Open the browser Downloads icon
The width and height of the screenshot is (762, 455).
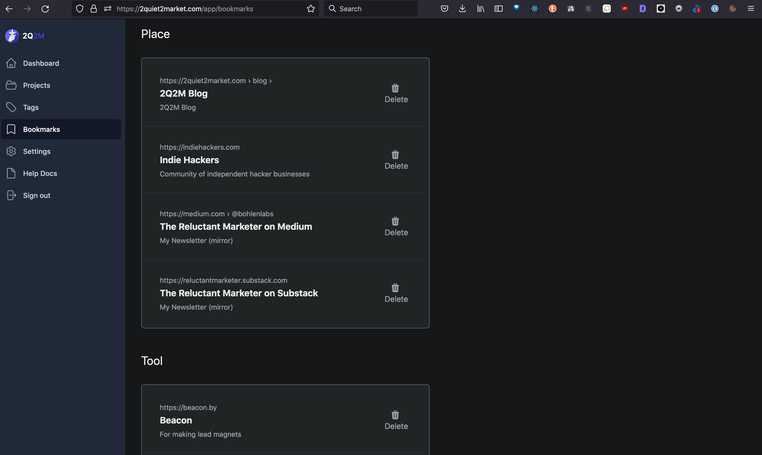[x=462, y=9]
